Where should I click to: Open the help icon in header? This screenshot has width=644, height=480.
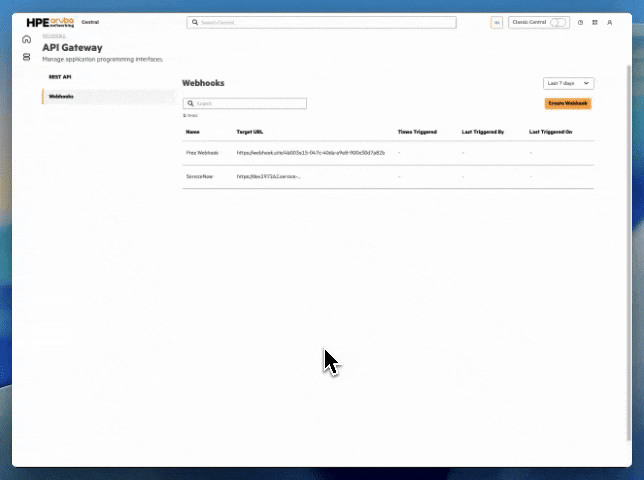click(x=580, y=23)
